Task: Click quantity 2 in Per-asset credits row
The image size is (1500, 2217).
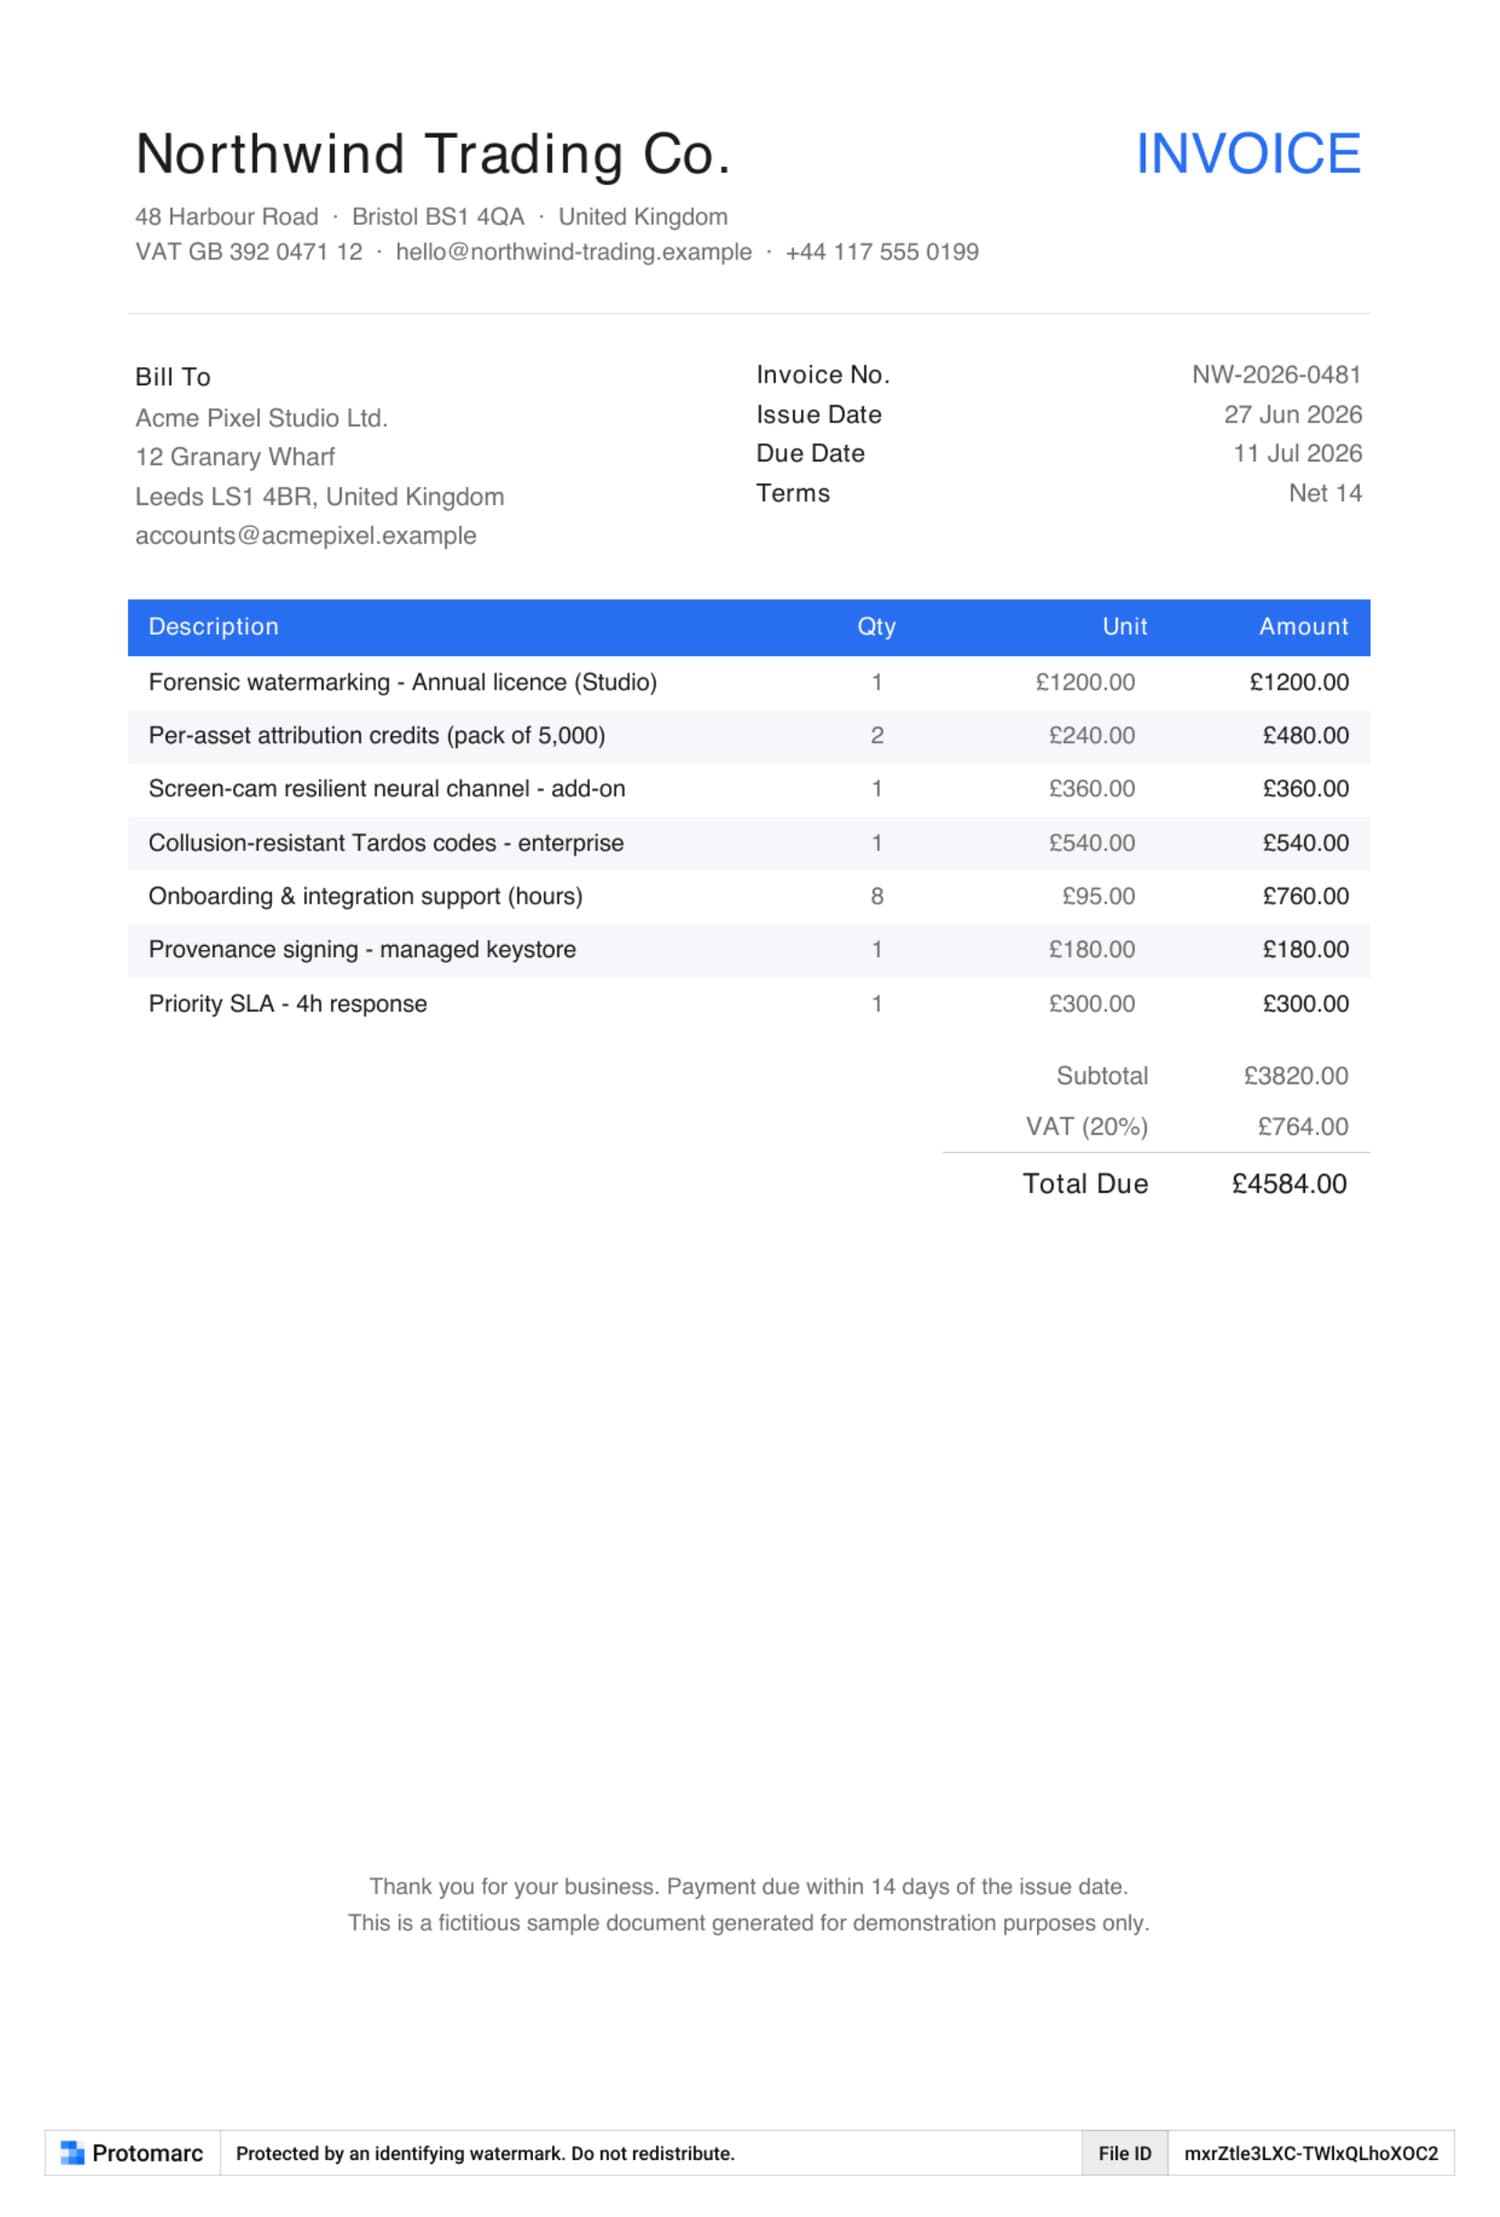Action: pos(877,736)
